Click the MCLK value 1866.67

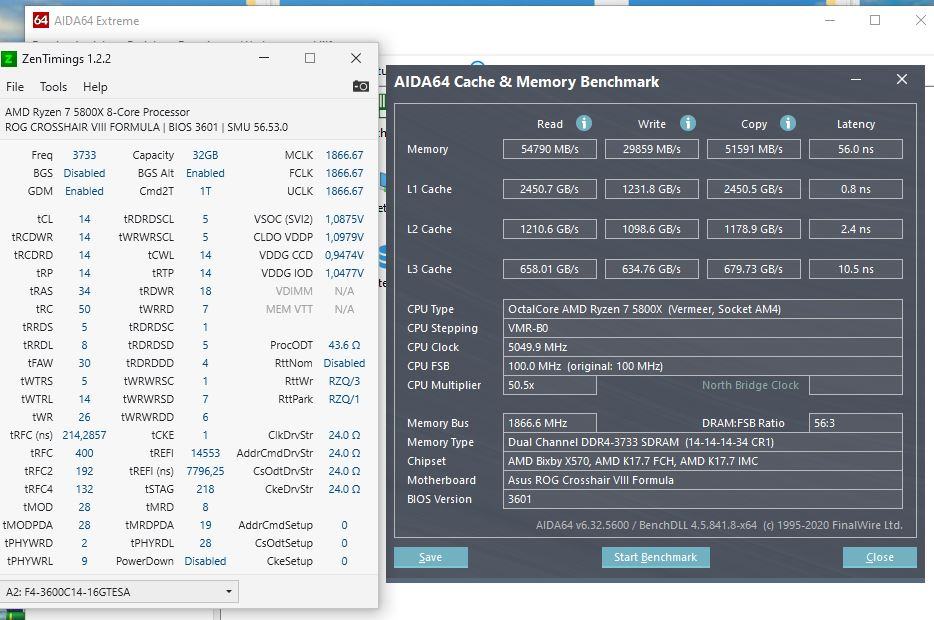[x=344, y=155]
